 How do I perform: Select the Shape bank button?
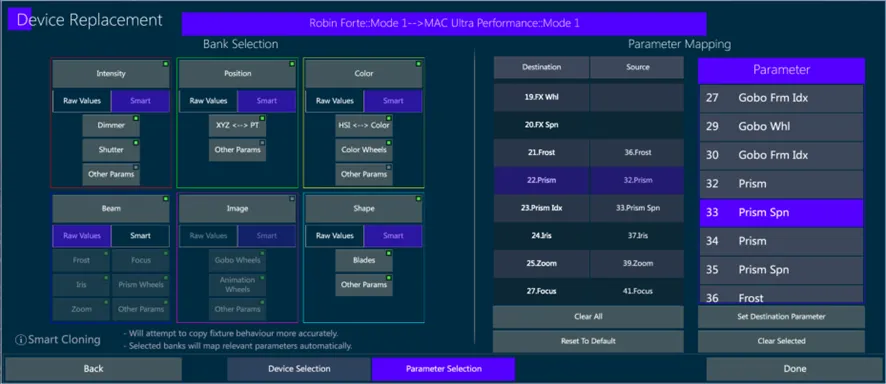coord(364,208)
